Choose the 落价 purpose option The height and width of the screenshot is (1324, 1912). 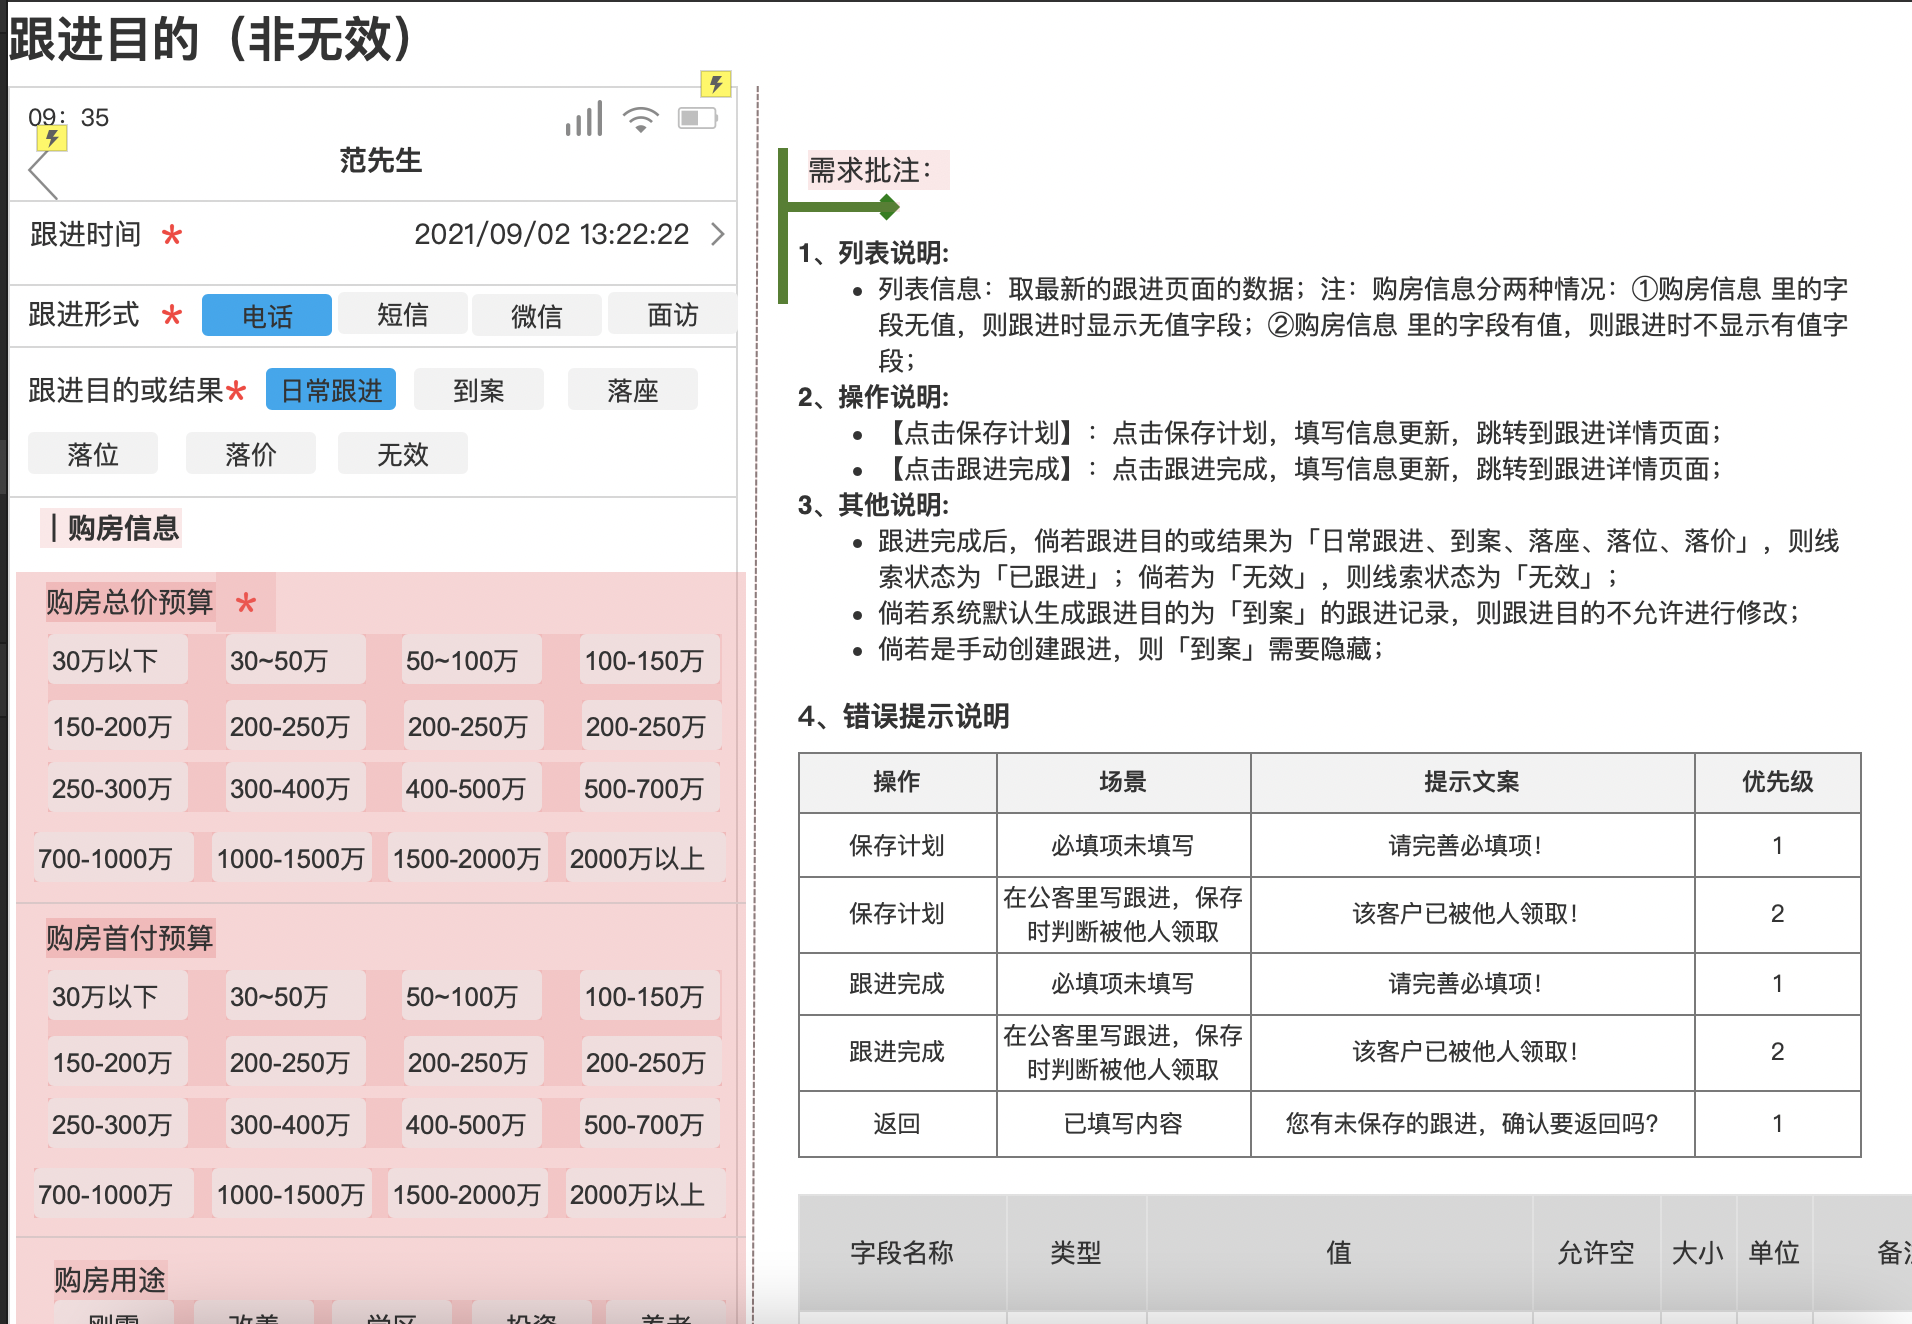[251, 453]
